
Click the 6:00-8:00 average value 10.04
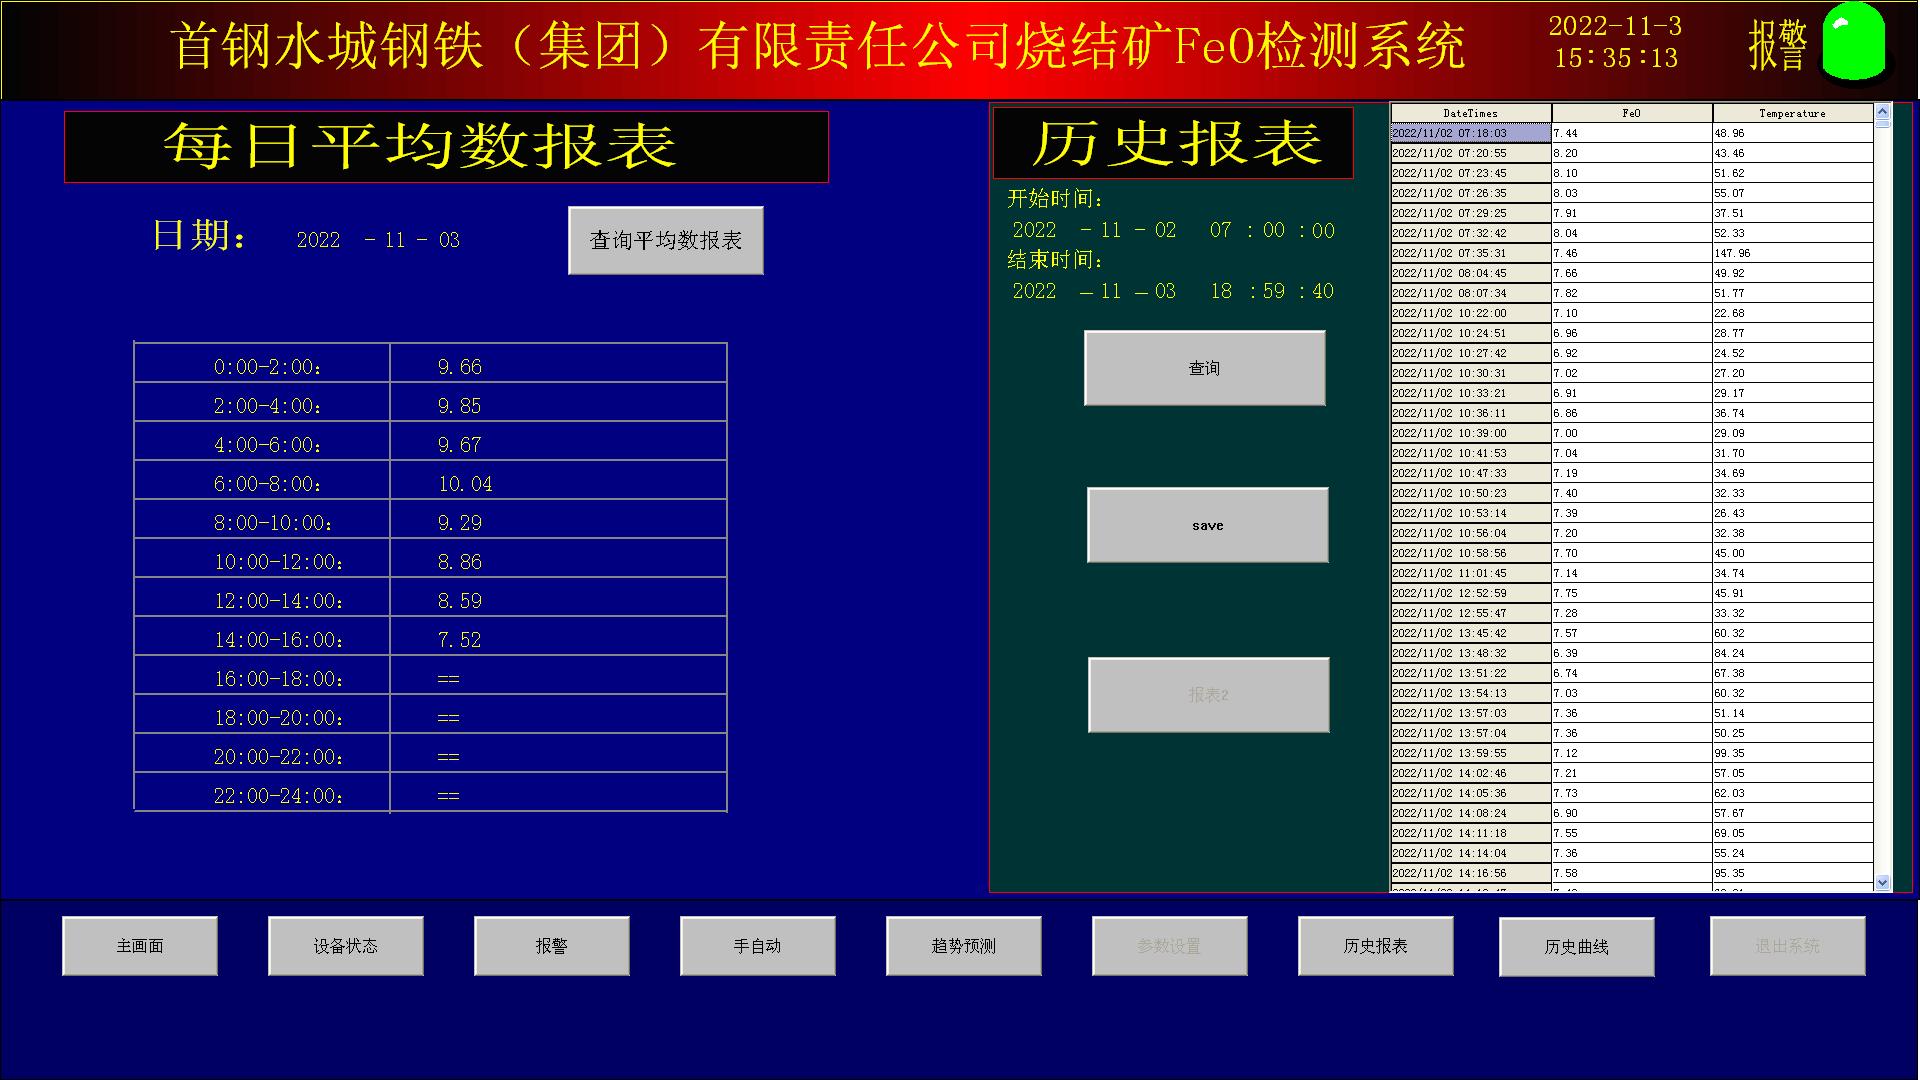pyautogui.click(x=465, y=484)
